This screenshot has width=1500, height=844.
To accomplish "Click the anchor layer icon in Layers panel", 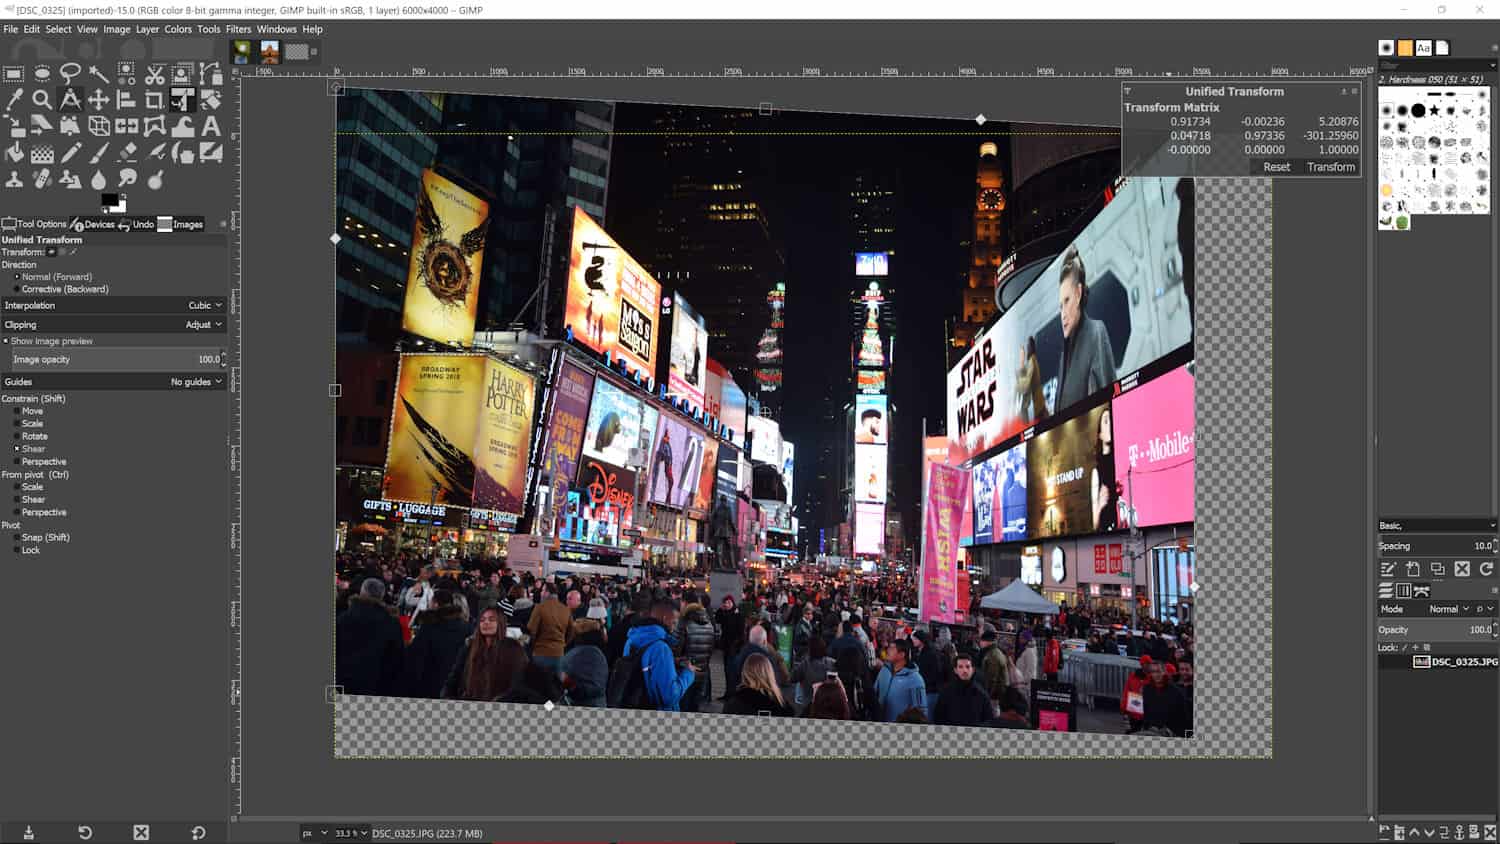I will tap(1459, 833).
